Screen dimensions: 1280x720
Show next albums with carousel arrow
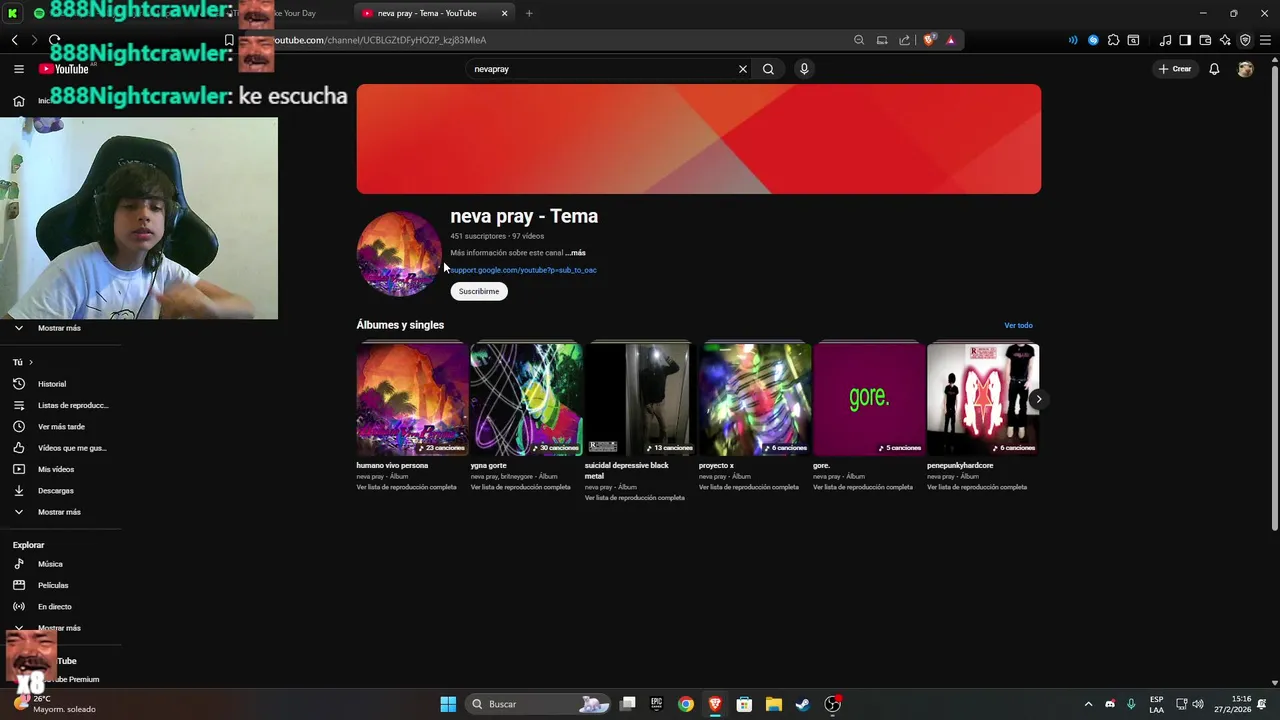(x=1038, y=399)
